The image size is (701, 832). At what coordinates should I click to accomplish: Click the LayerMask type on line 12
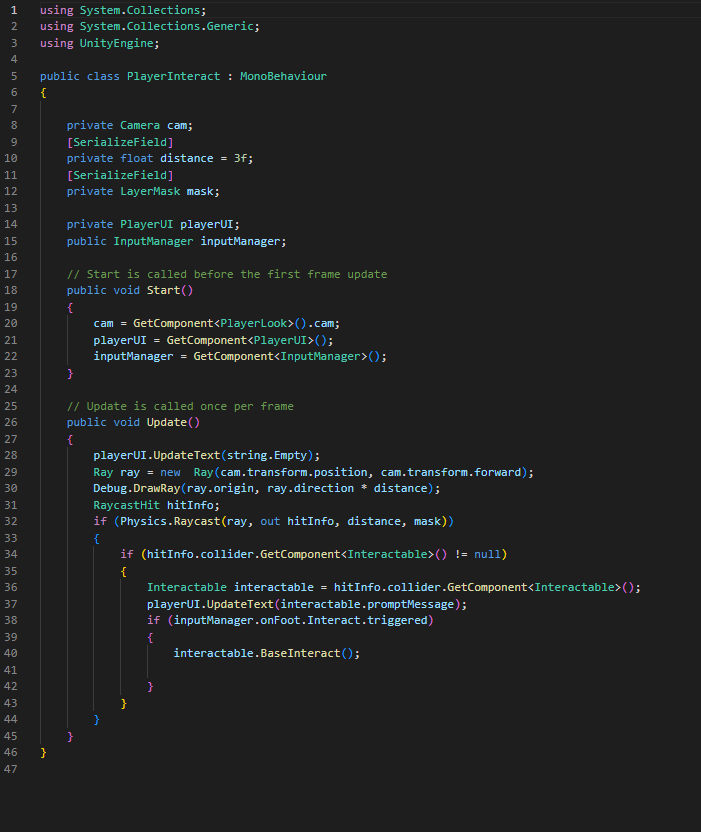coord(150,191)
